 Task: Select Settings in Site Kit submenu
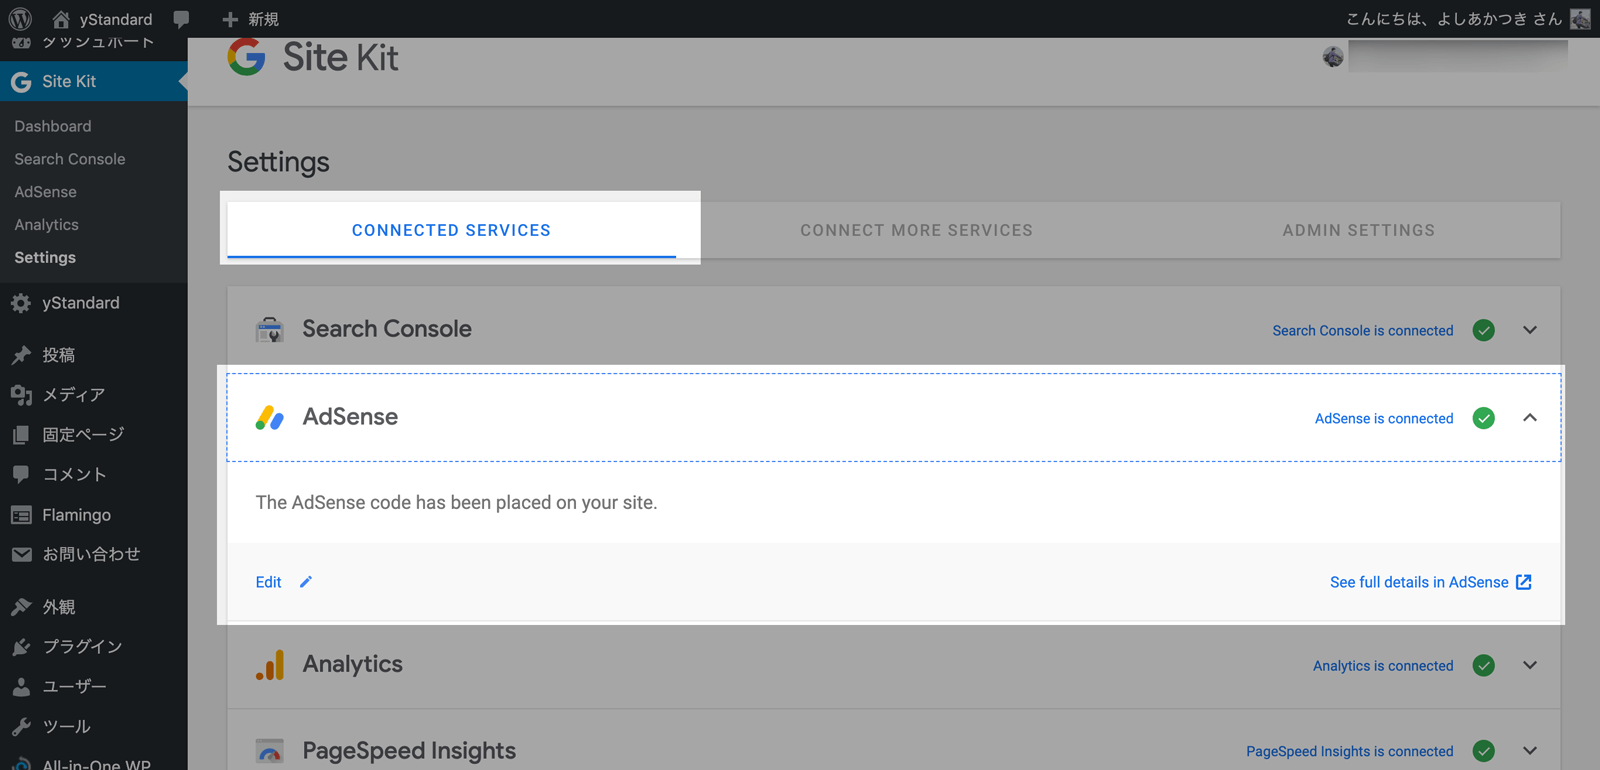45,258
